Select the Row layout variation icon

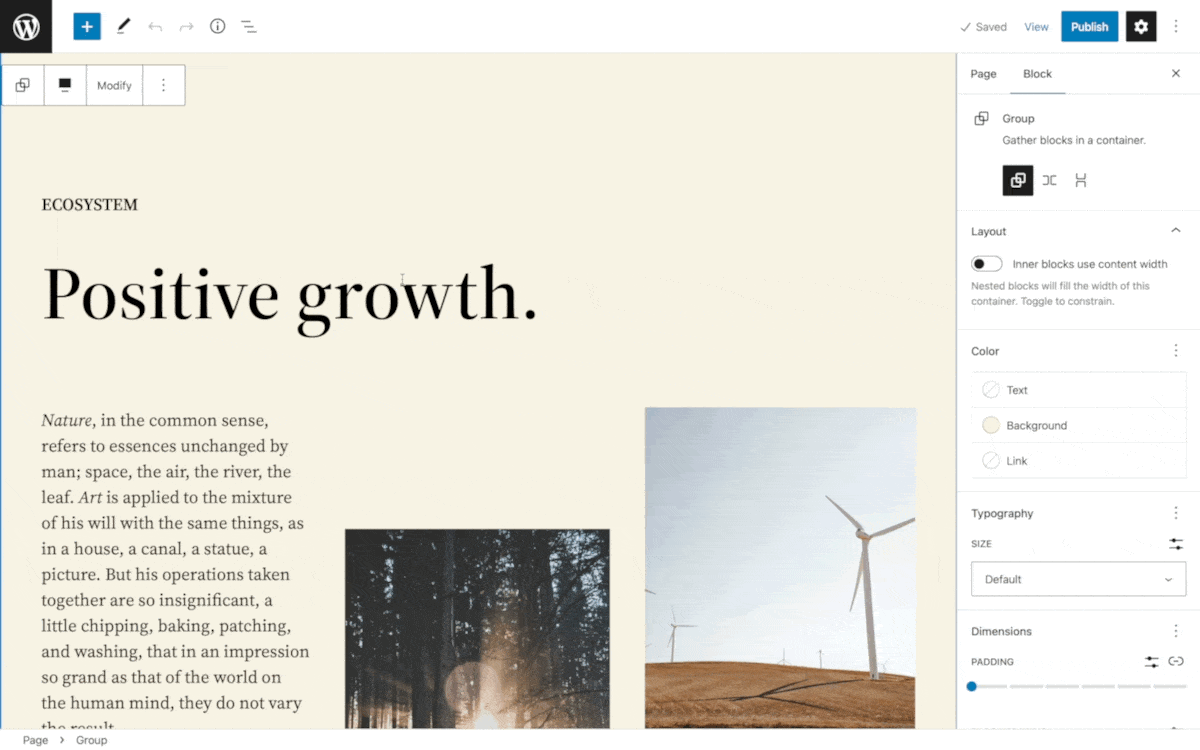tap(1049, 181)
